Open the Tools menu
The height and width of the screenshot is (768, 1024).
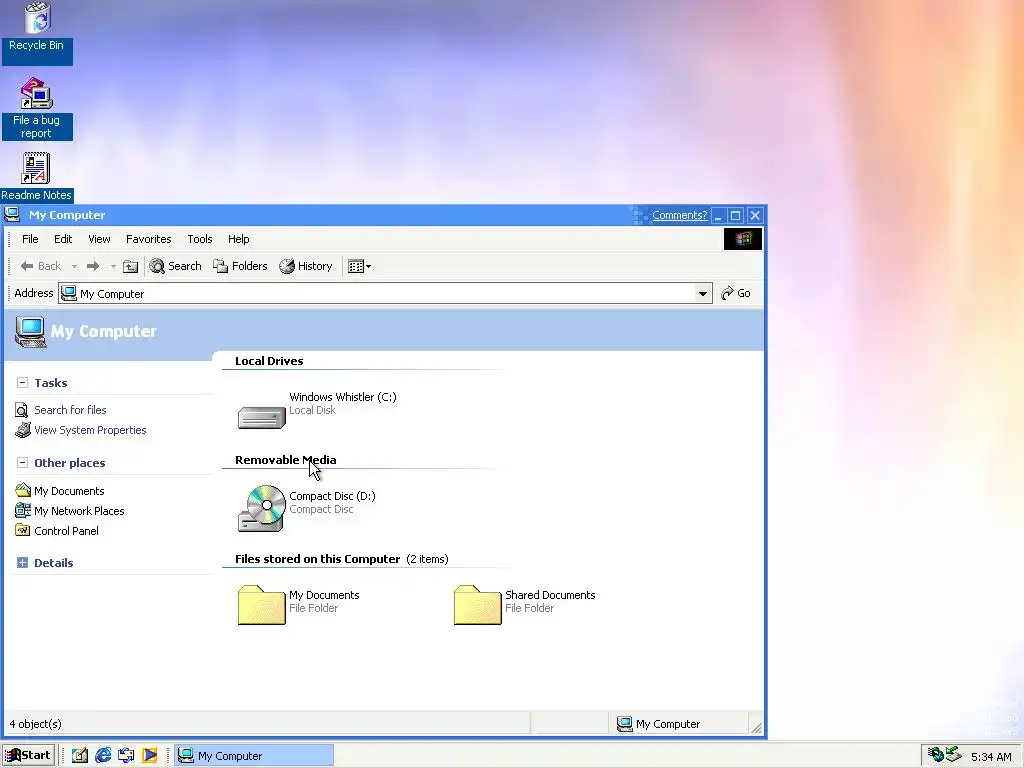tap(200, 239)
